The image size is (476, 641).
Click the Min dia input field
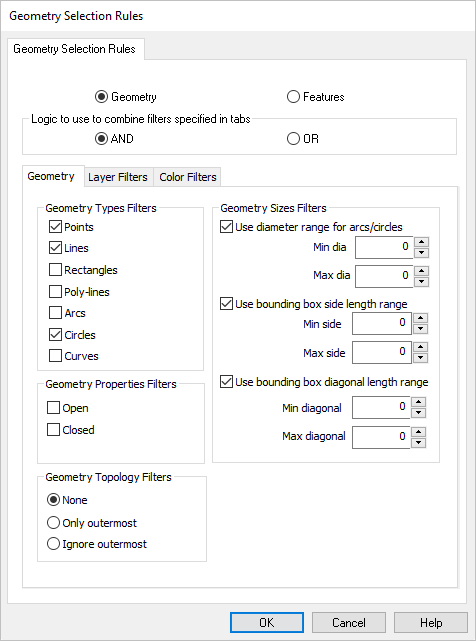(384, 247)
